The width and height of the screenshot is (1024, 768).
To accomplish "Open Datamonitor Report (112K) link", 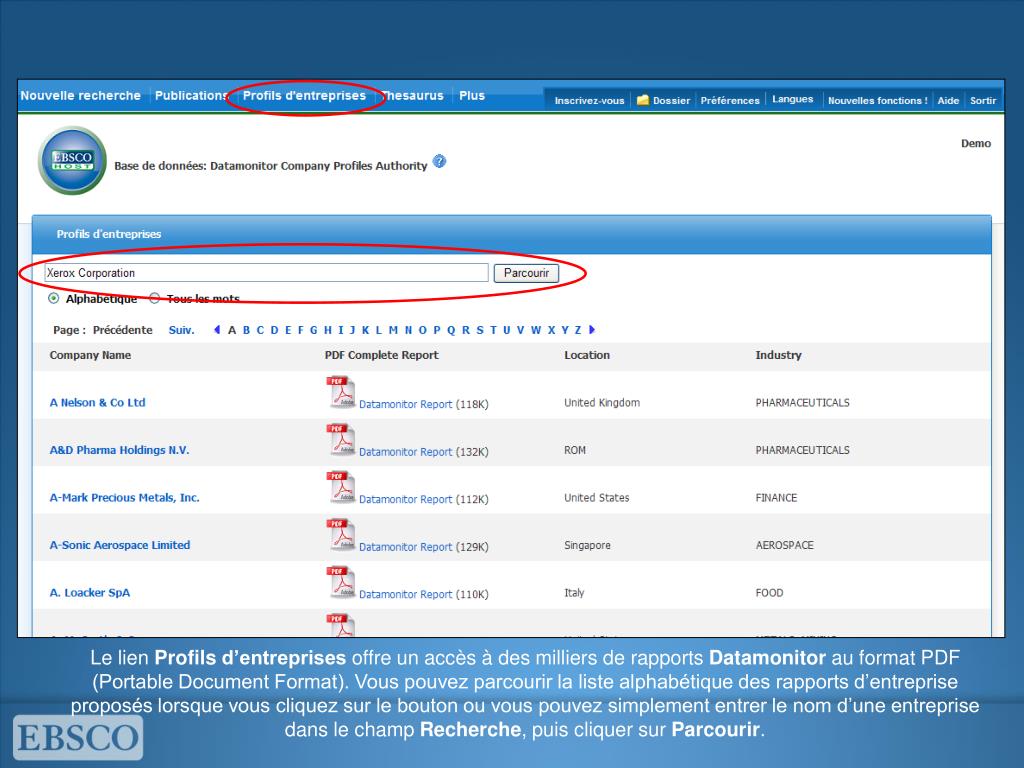I will coord(406,500).
